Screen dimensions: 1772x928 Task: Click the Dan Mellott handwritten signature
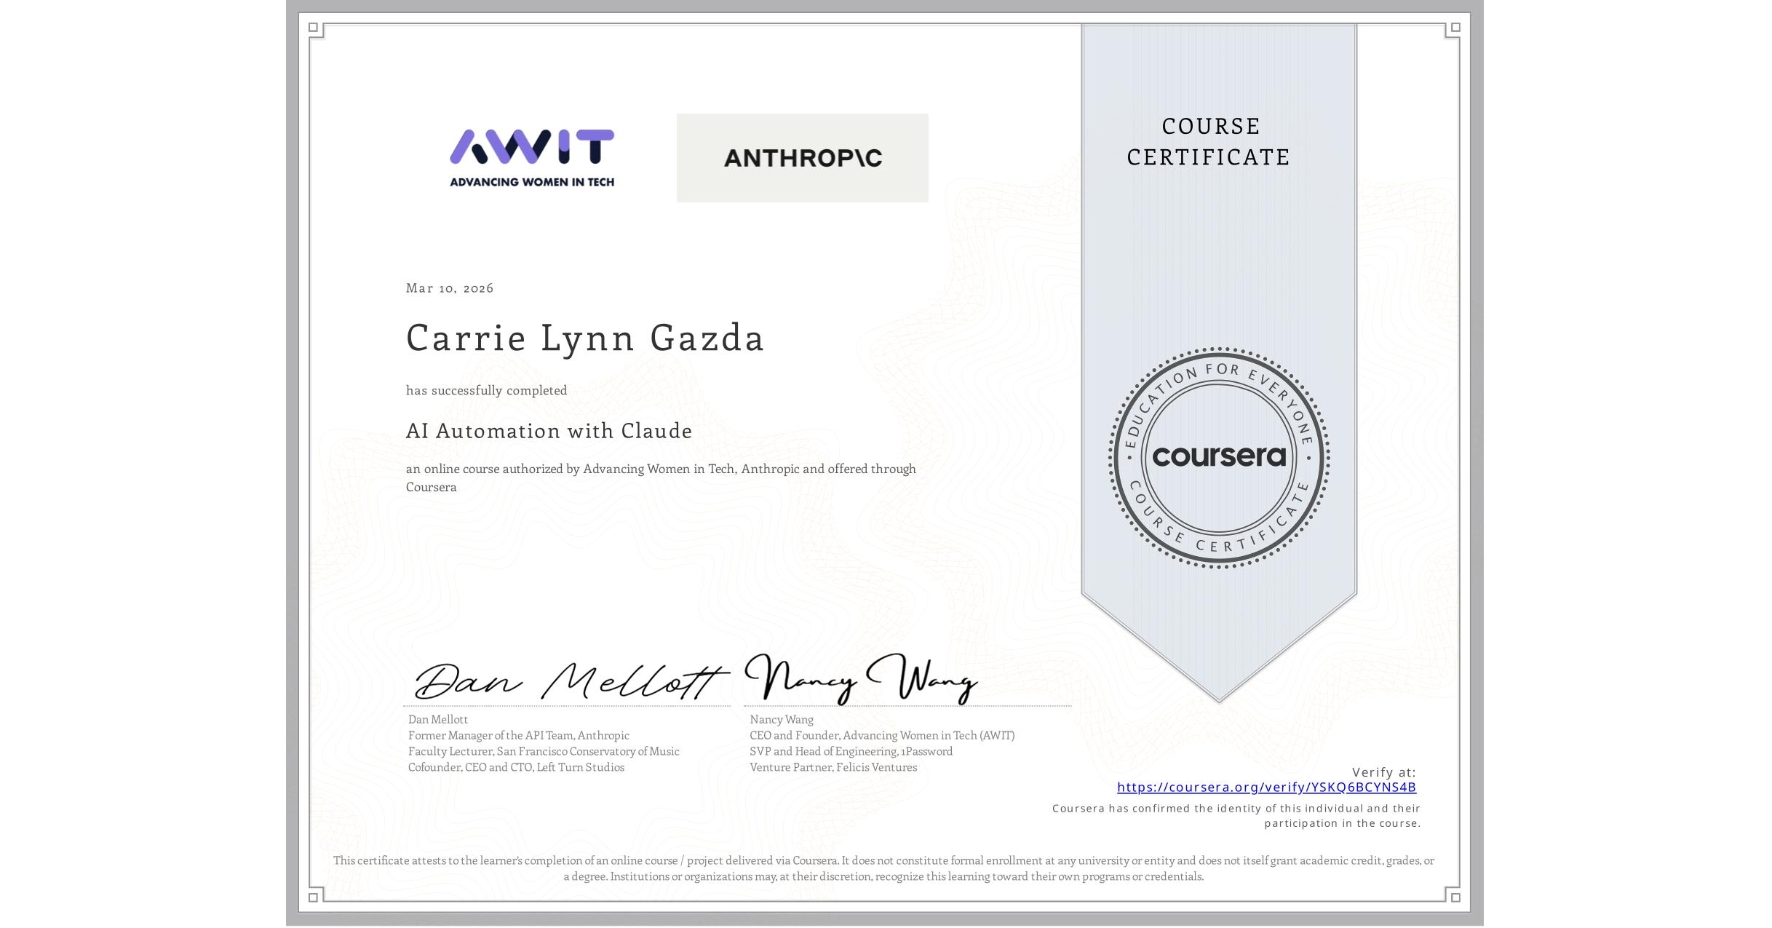click(x=570, y=681)
